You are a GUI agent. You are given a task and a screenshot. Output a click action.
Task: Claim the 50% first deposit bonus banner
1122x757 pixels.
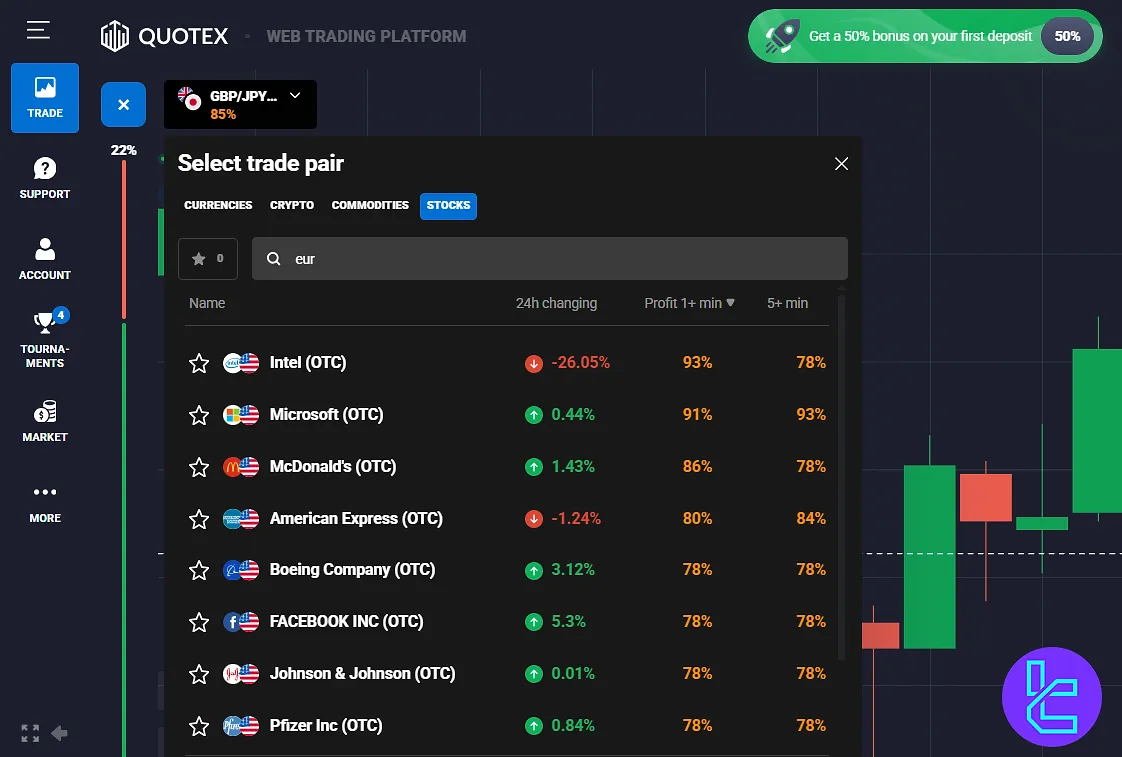click(924, 35)
